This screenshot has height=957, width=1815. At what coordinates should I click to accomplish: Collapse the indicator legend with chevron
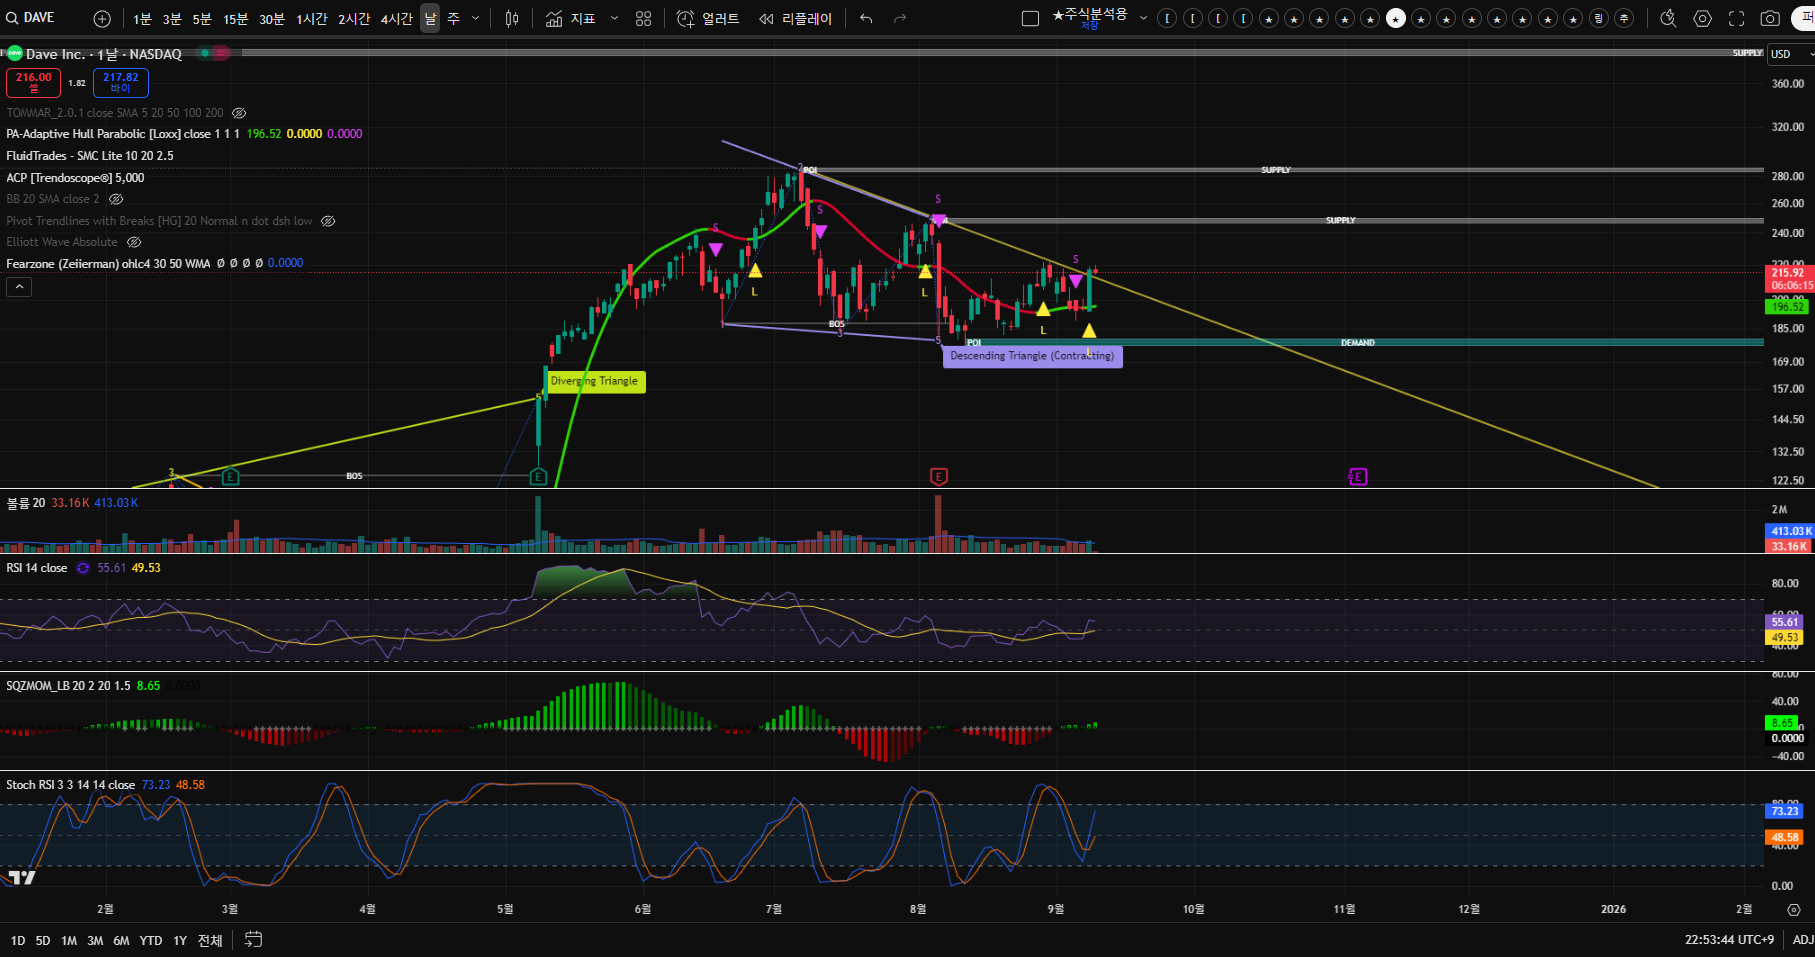click(19, 287)
